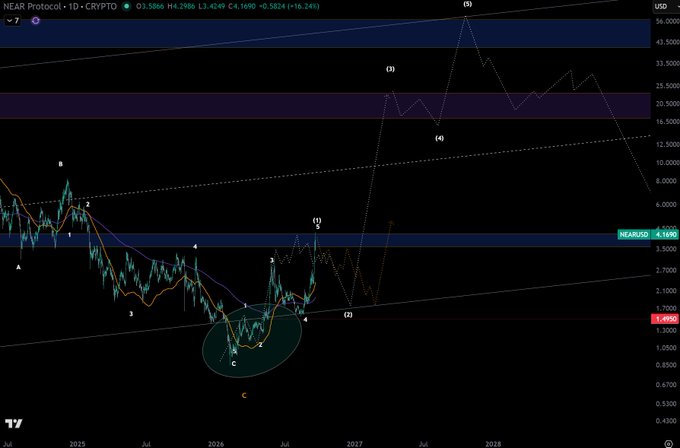Click the '12.5000' price scale value
680x448 pixels.
click(667, 144)
